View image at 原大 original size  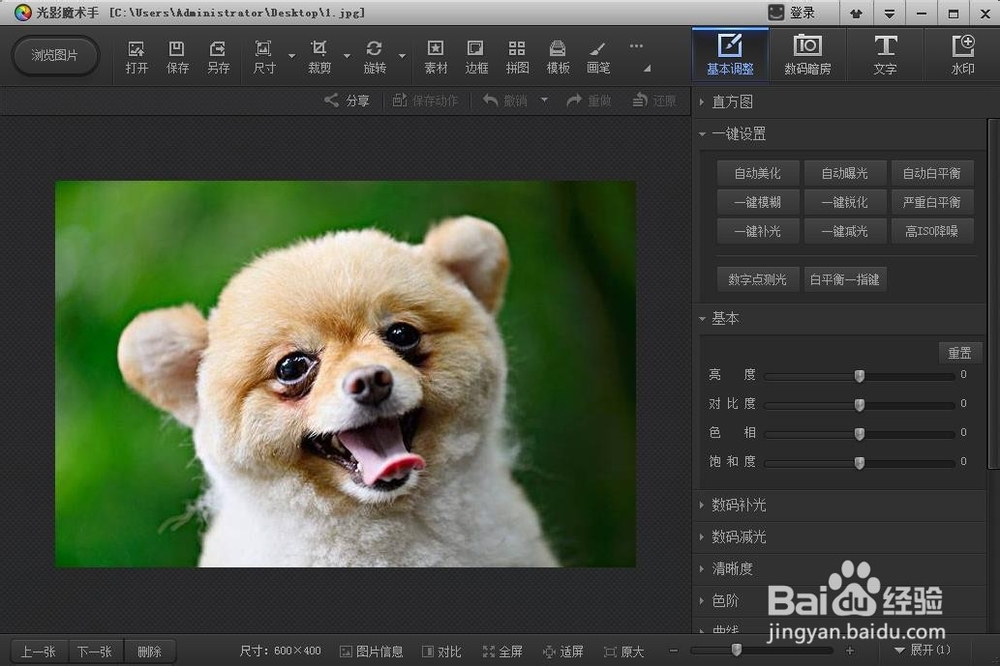tap(624, 651)
